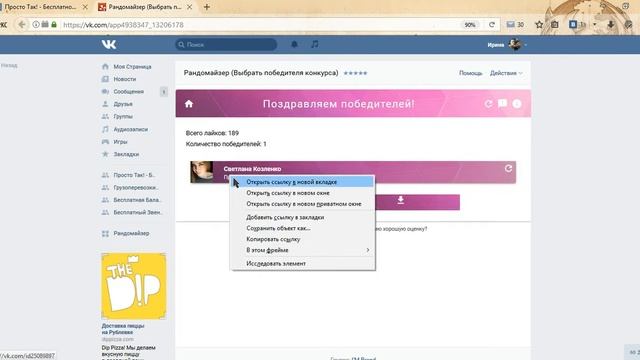This screenshot has width=640, height=360.
Task: Click the Сообщения unread counter badge
Action: (164, 92)
